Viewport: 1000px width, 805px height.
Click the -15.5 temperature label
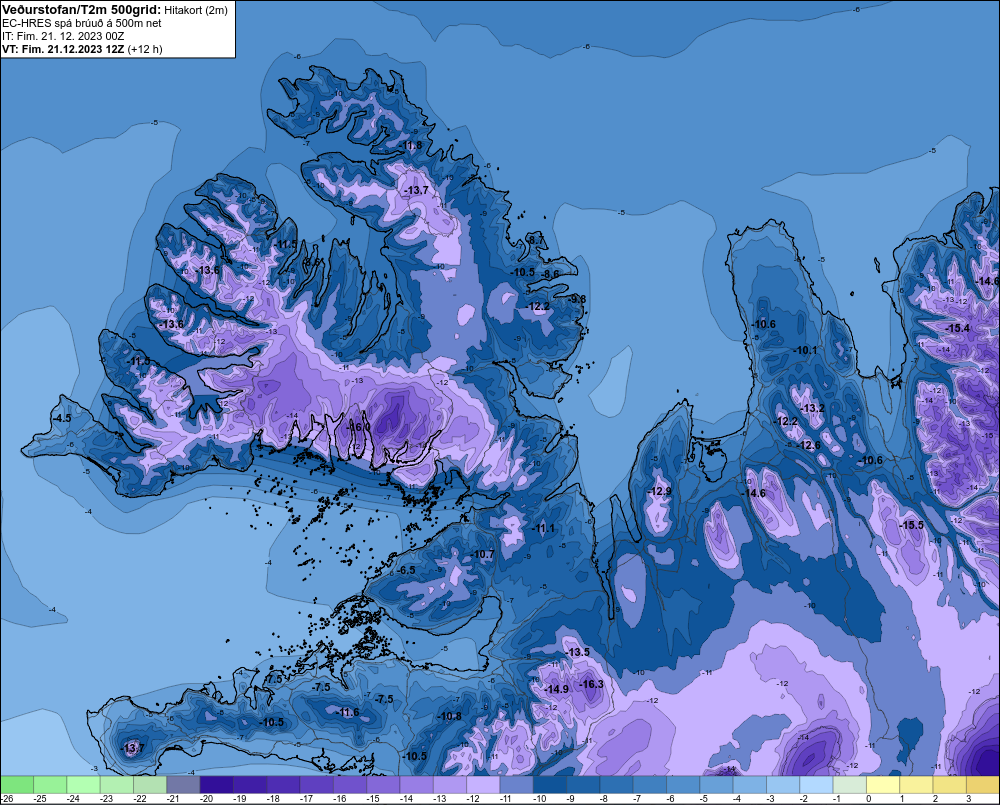(911, 525)
